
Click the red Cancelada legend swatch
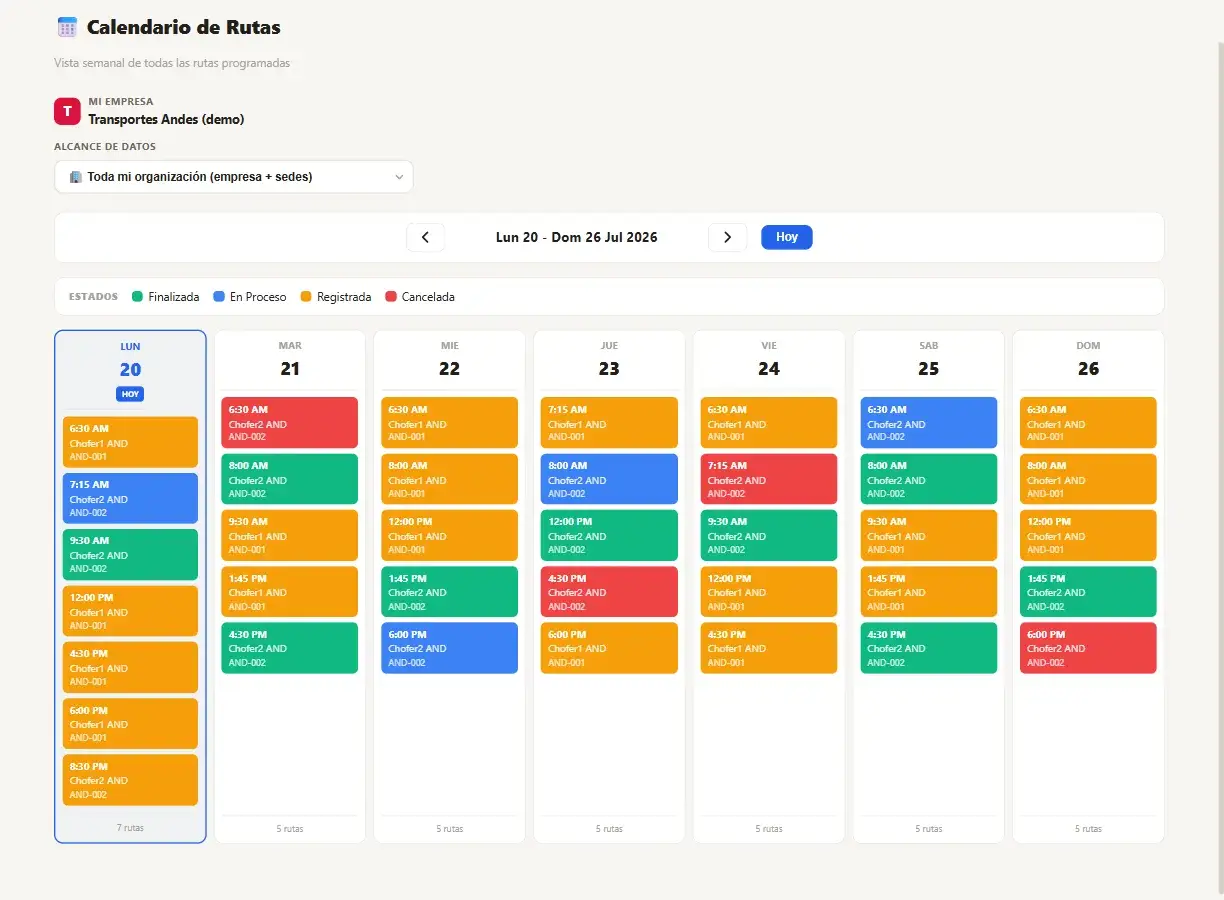click(x=391, y=297)
